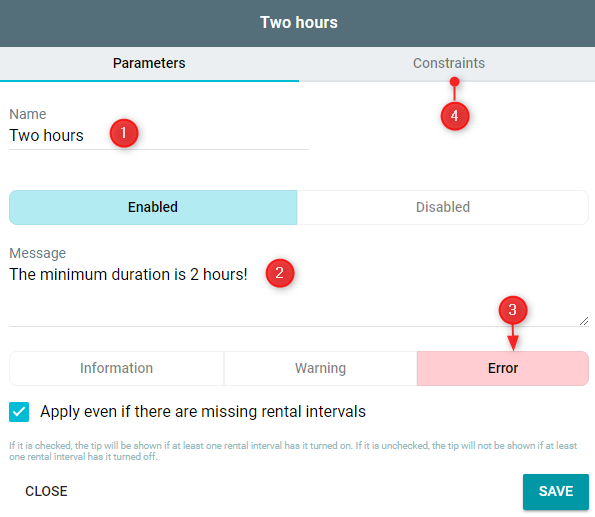The width and height of the screenshot is (595, 517).
Task: Choose the Warning message type
Action: click(320, 368)
